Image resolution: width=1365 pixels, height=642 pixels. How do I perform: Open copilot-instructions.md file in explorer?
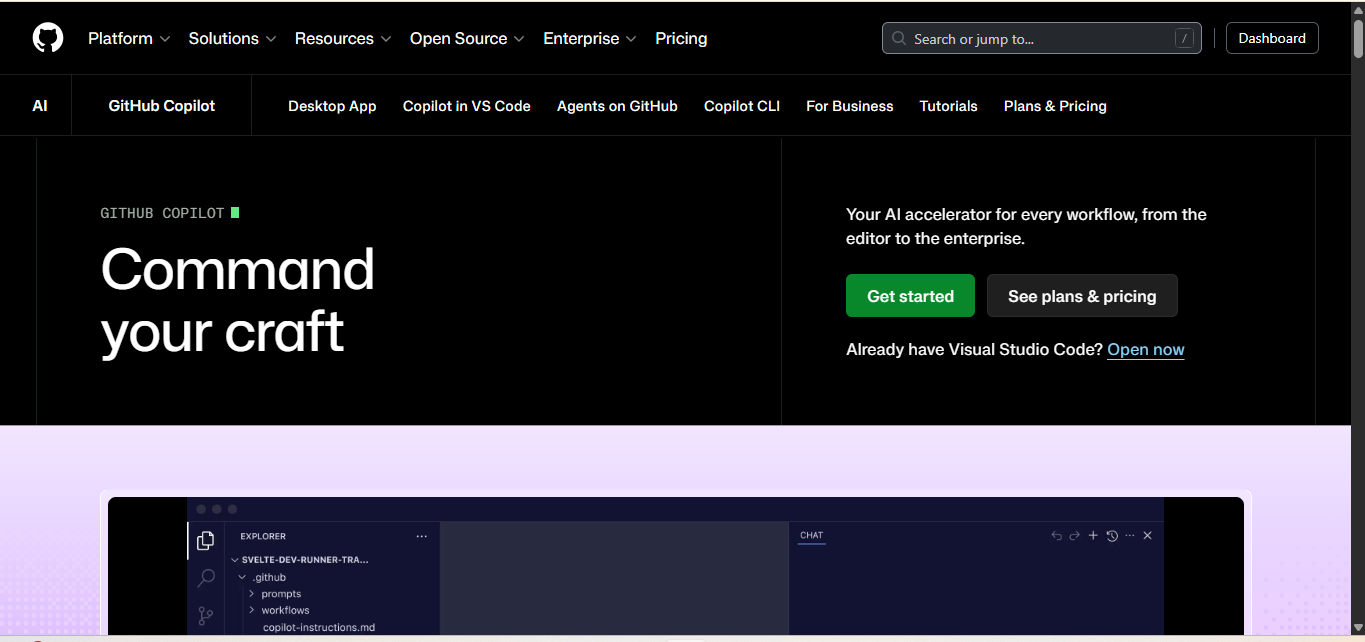click(319, 627)
